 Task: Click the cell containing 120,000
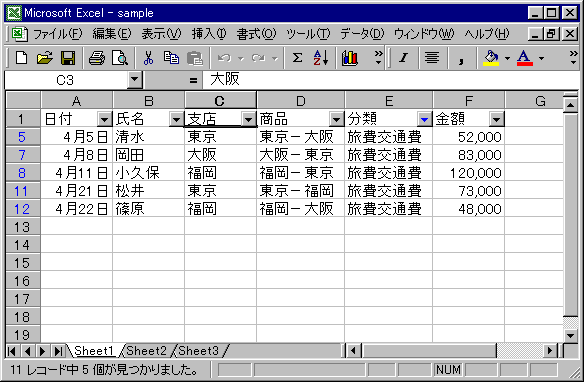click(x=469, y=173)
